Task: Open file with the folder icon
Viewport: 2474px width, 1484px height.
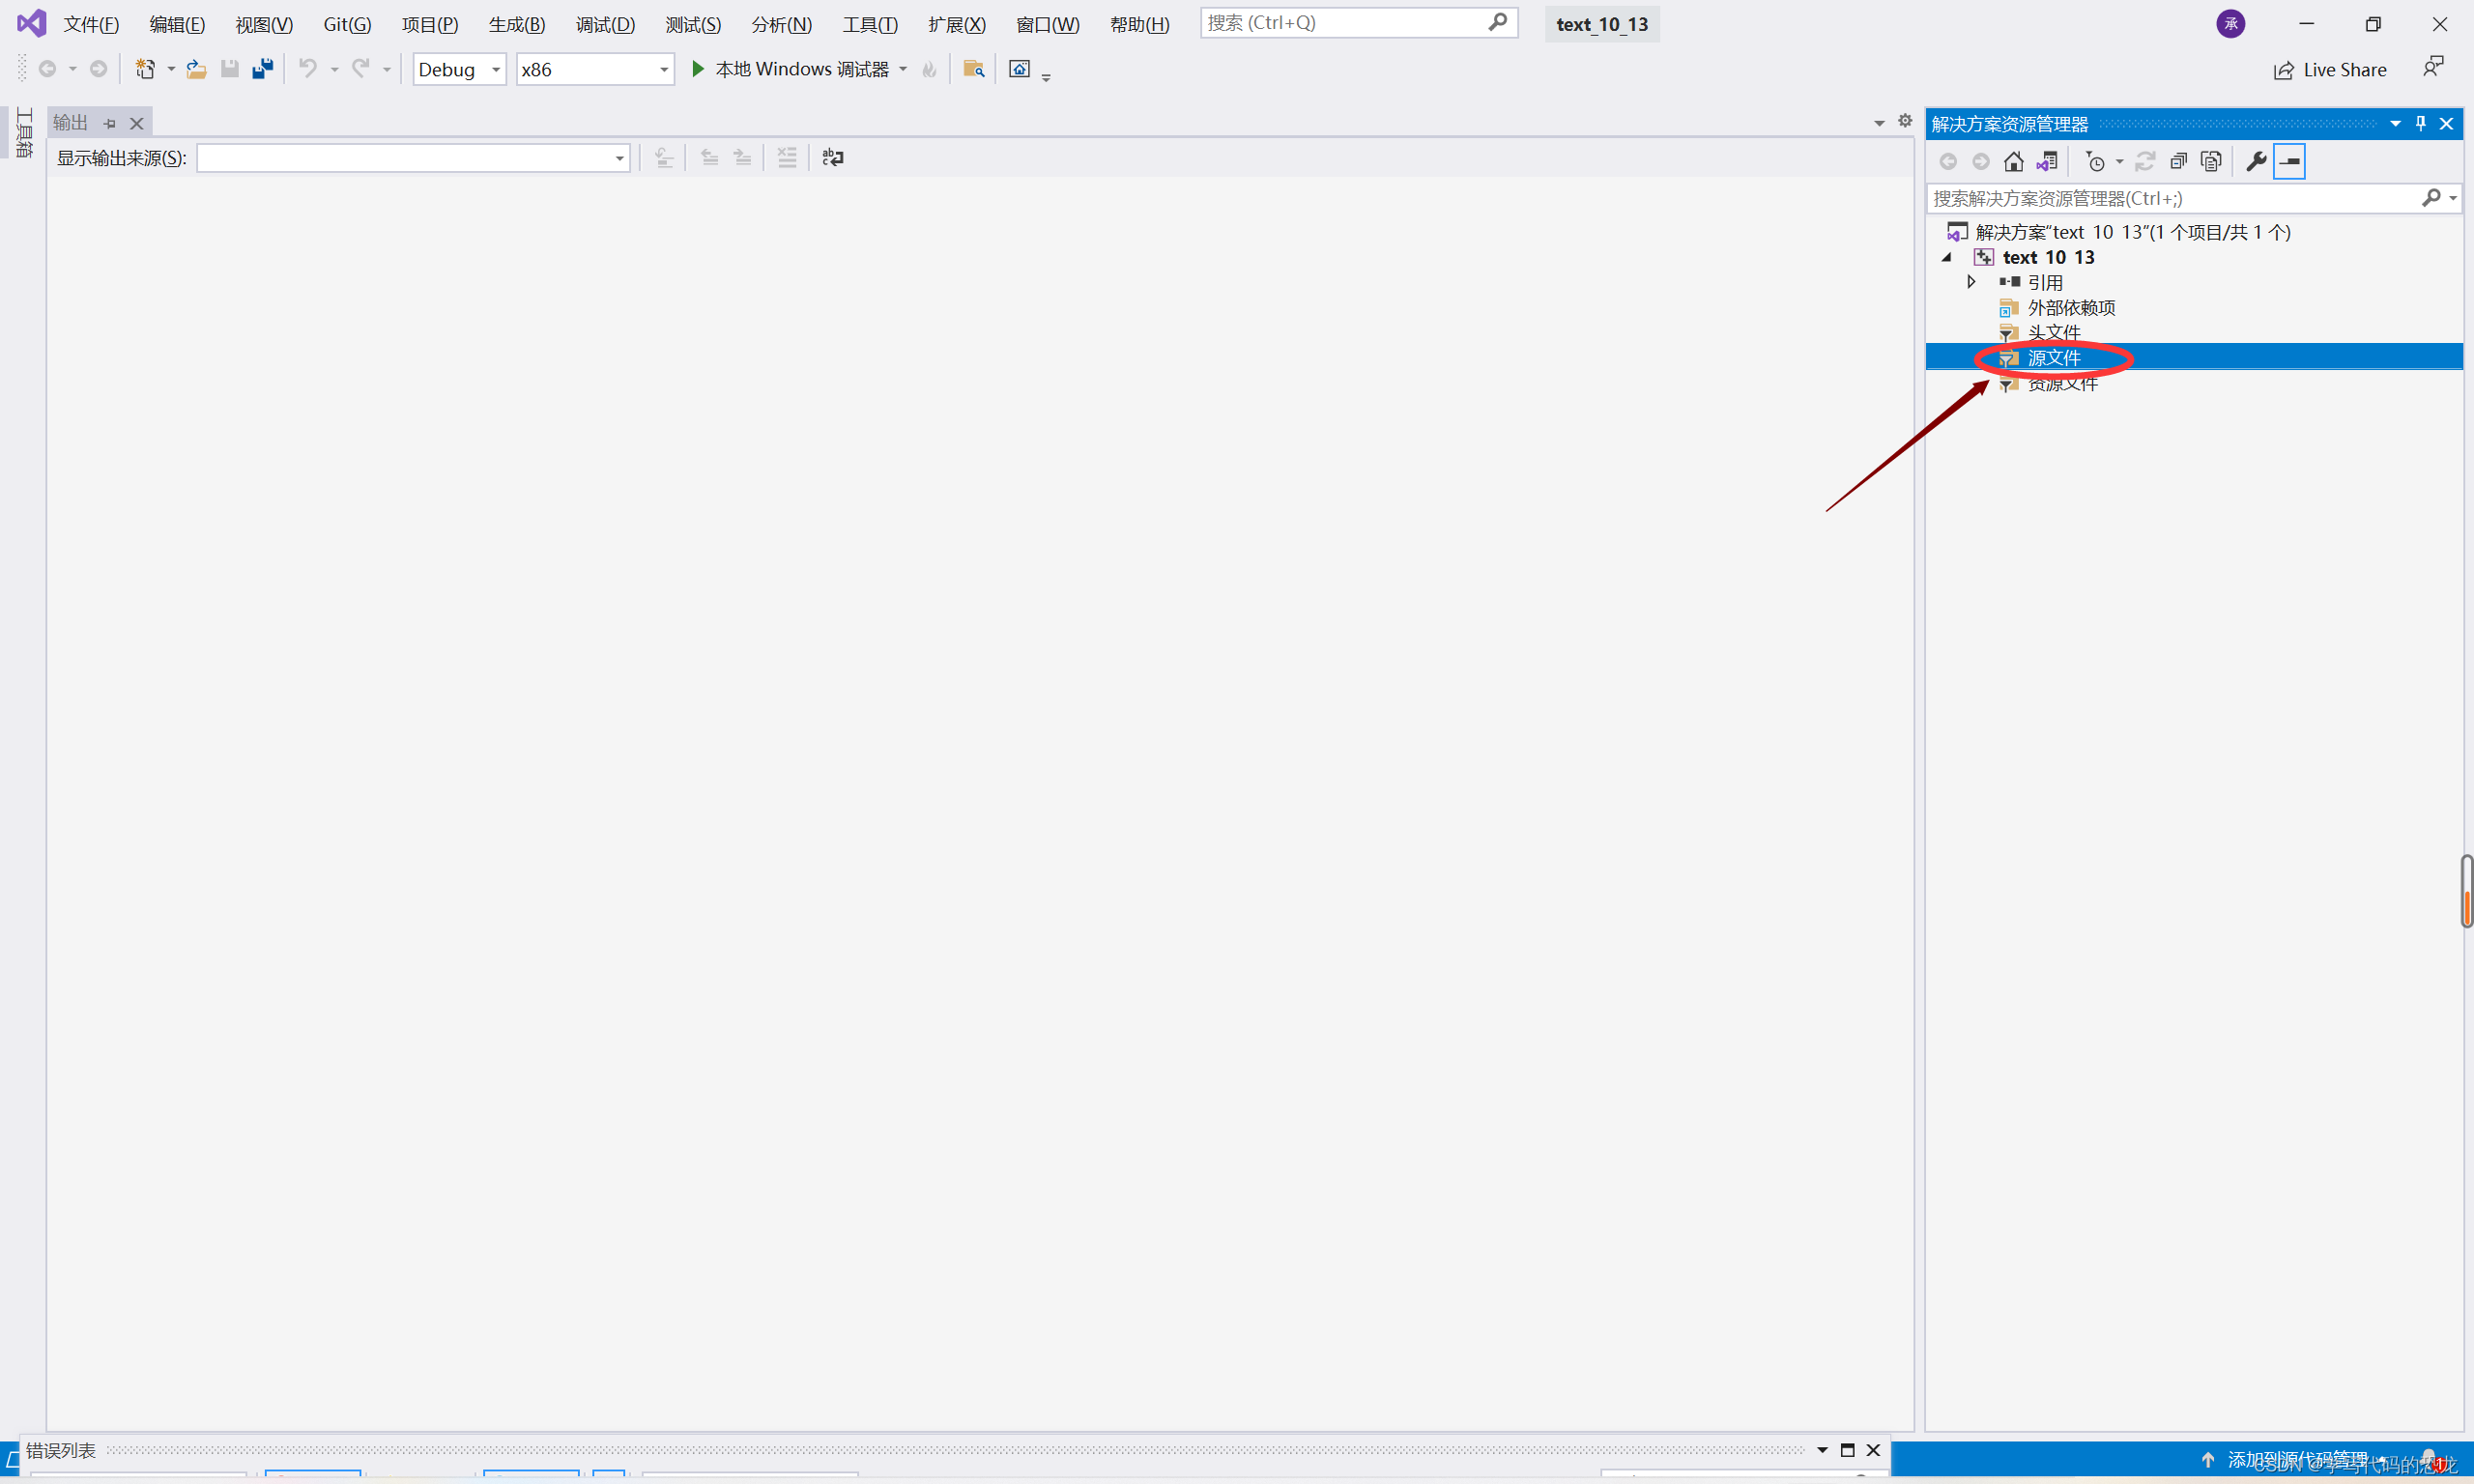Action: [x=196, y=69]
